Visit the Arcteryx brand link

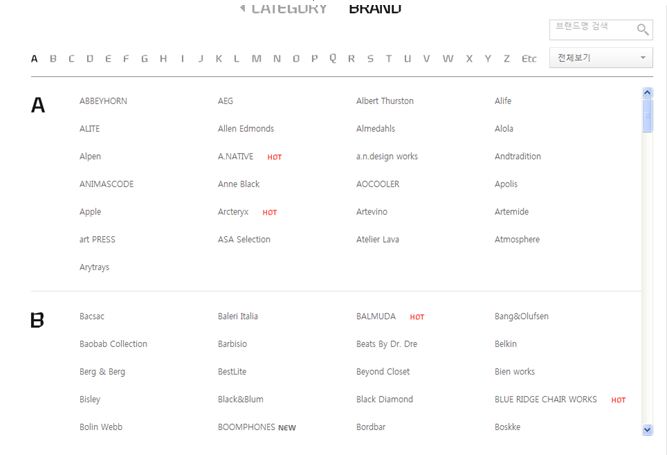pos(233,212)
